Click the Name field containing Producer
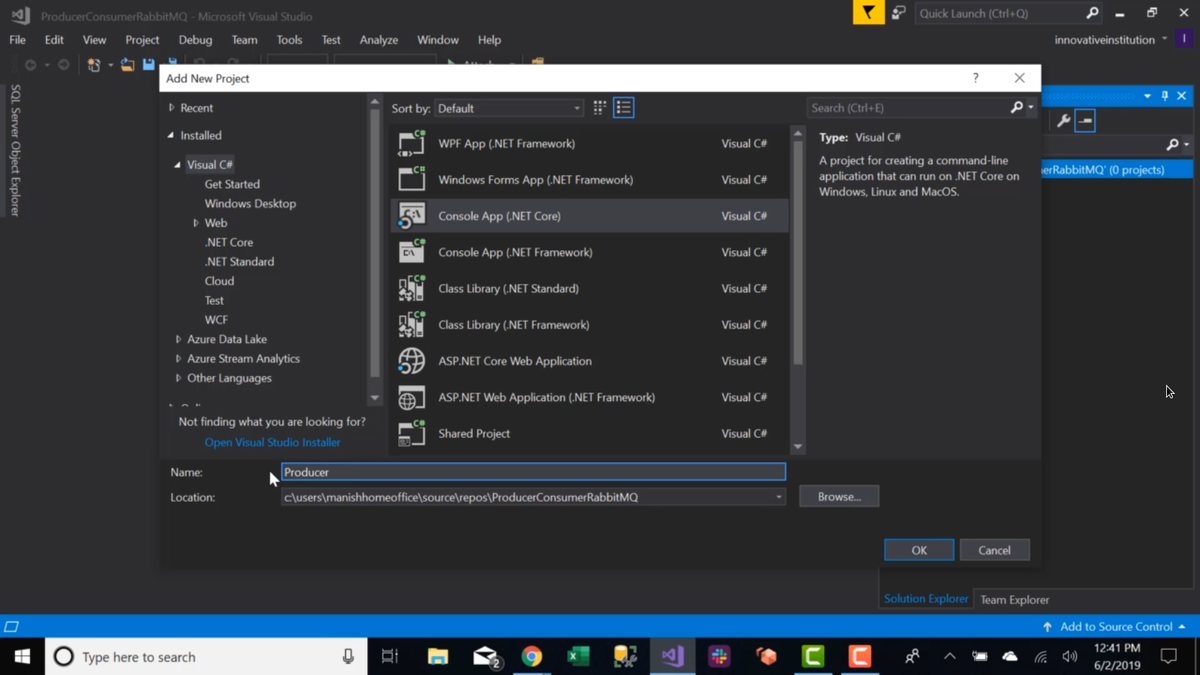The height and width of the screenshot is (675, 1200). 533,472
